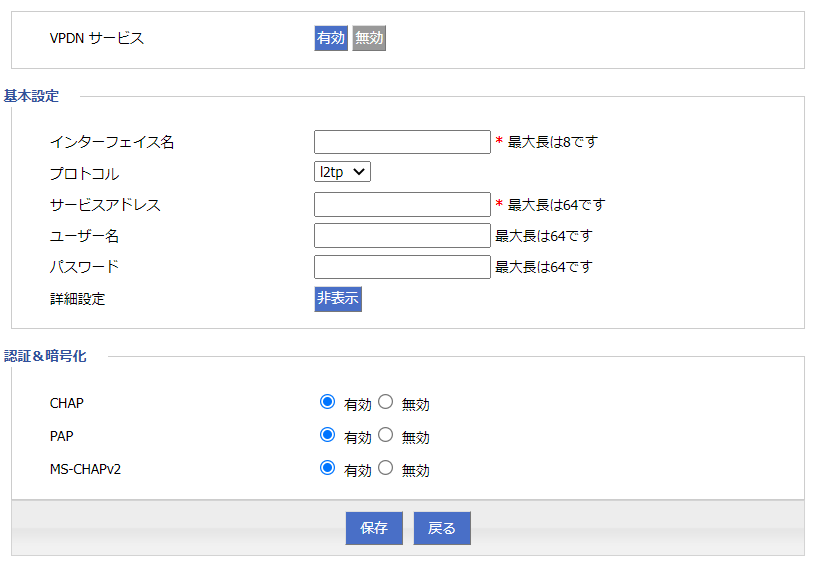This screenshot has width=817, height=567.
Task: Click the 認証＆暗号化 section heading
Action: coord(46,356)
